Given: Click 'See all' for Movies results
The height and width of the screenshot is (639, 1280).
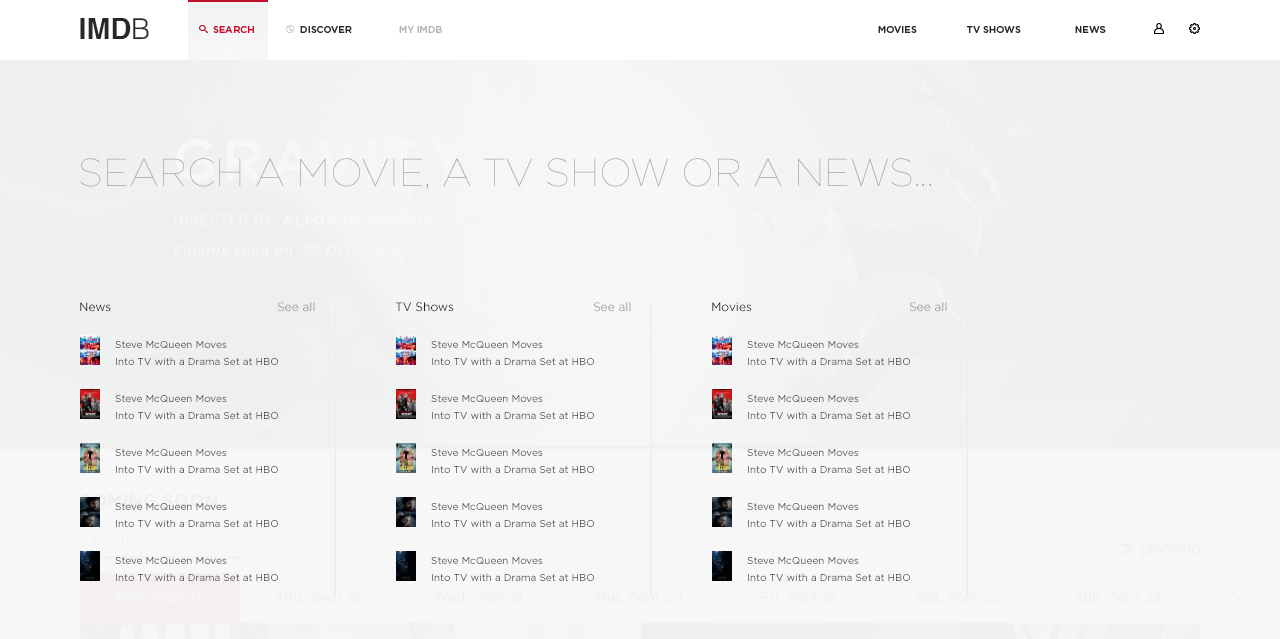Looking at the screenshot, I should [928, 307].
